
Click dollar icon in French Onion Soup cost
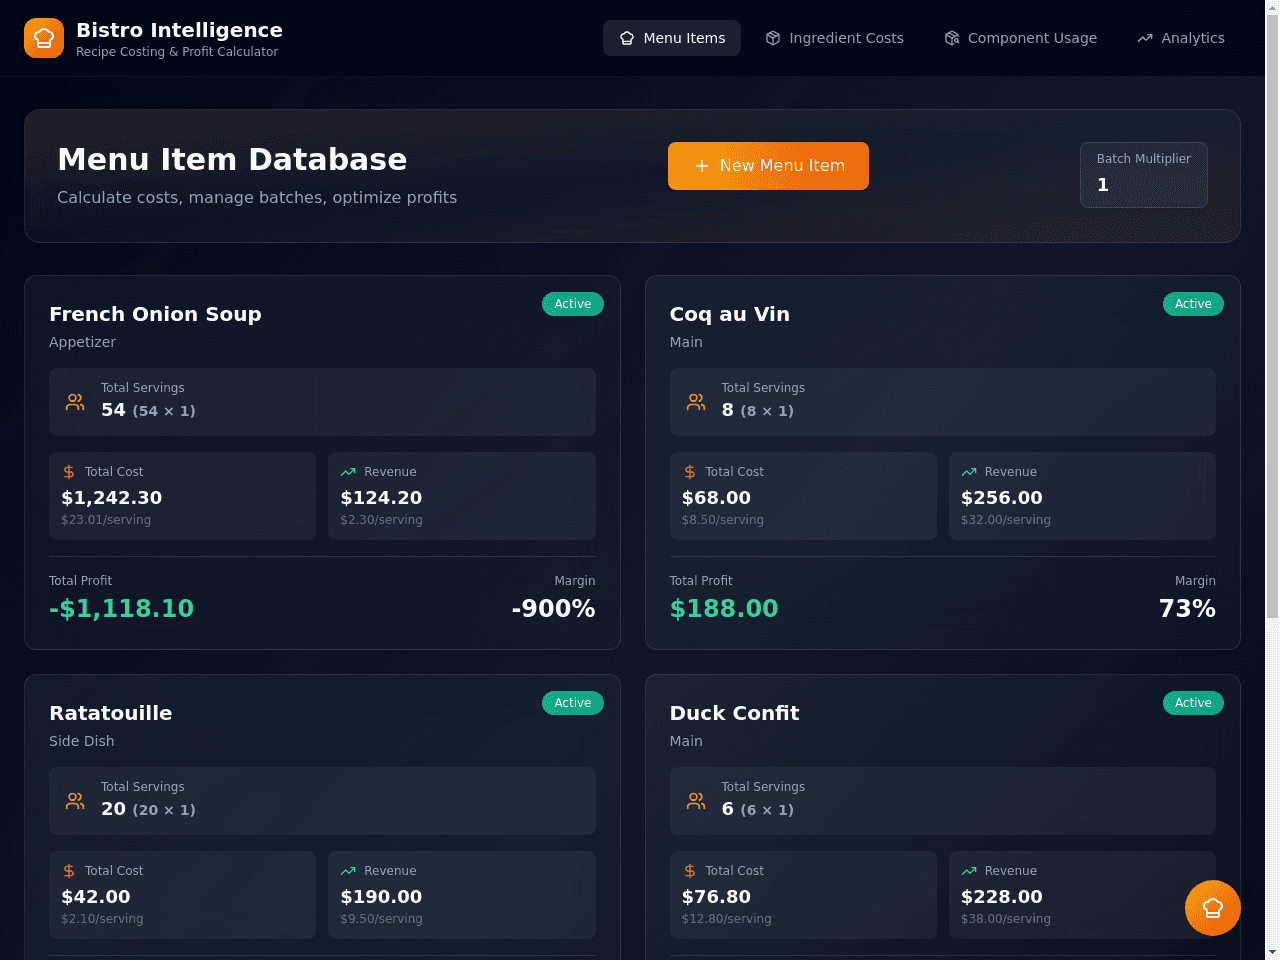(69, 472)
